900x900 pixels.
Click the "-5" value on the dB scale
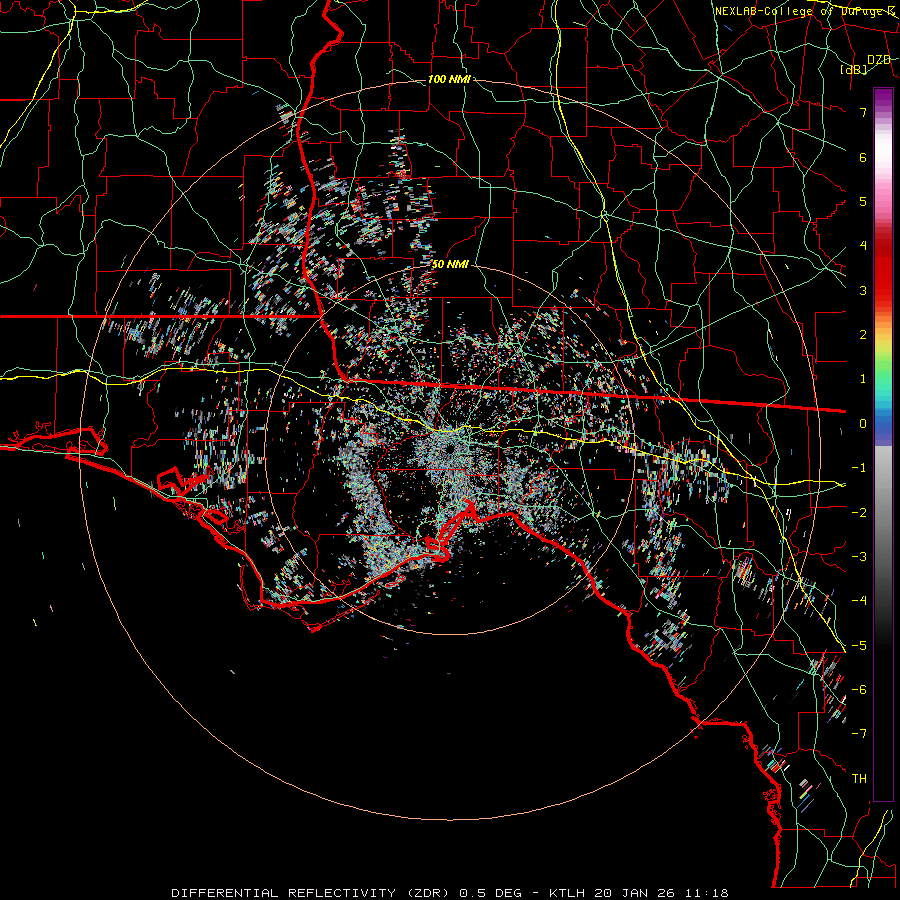coord(859,646)
